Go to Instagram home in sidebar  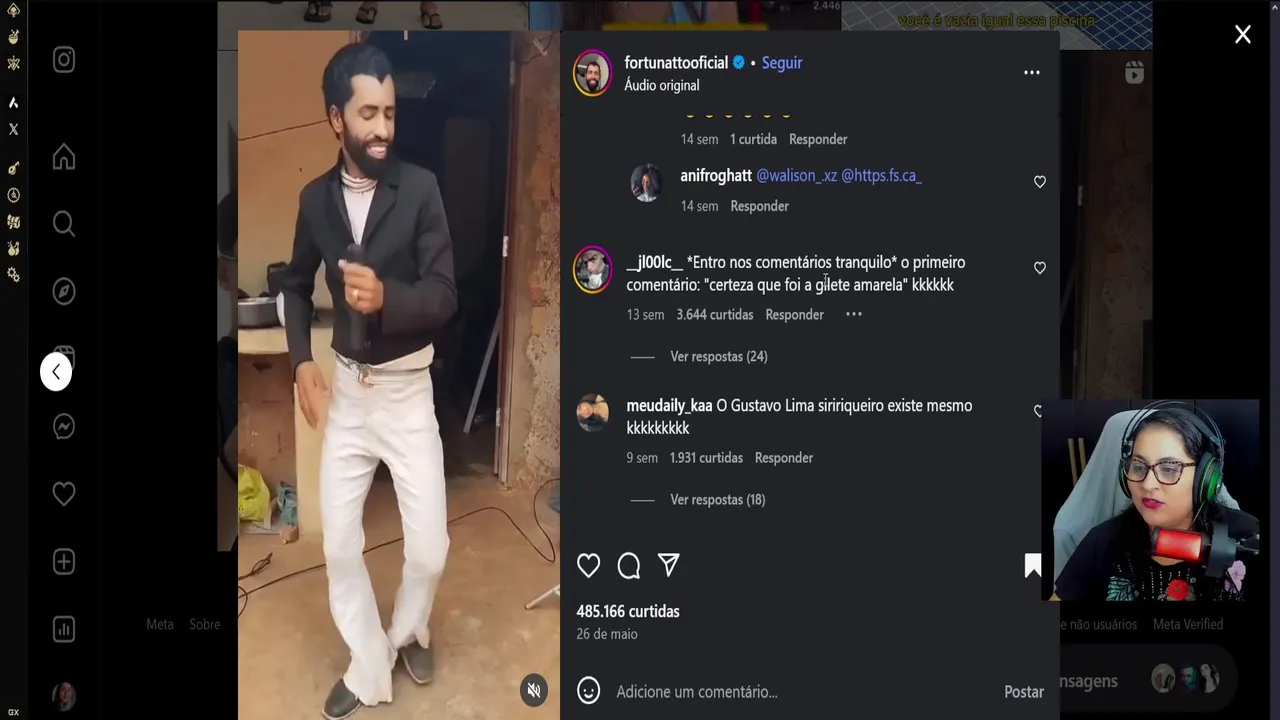pyautogui.click(x=64, y=157)
